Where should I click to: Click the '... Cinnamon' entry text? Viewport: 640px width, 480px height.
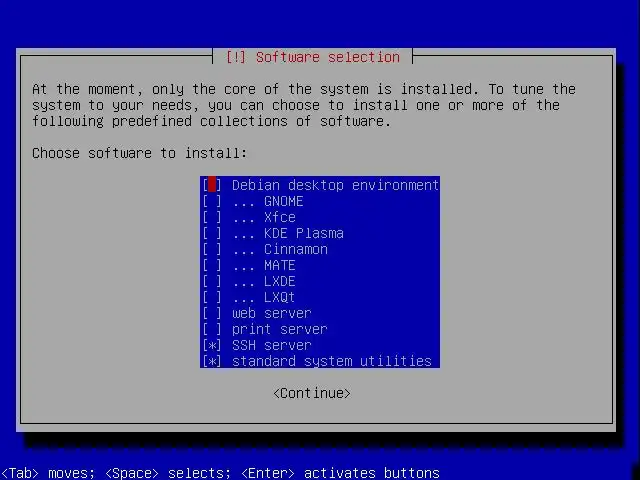[x=280, y=249]
